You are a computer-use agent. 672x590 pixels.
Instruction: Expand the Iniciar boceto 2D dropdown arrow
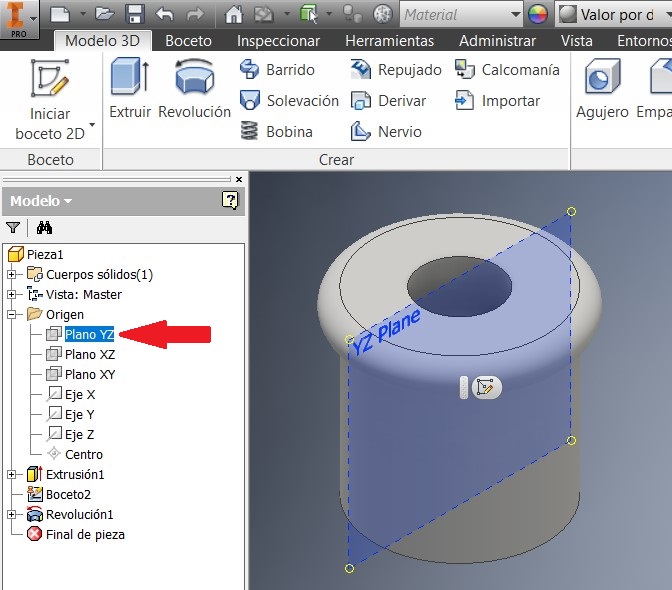tap(92, 125)
